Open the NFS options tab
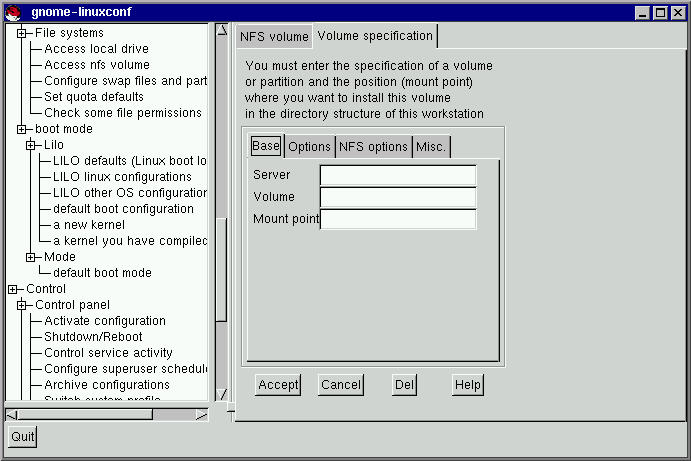 [x=373, y=147]
